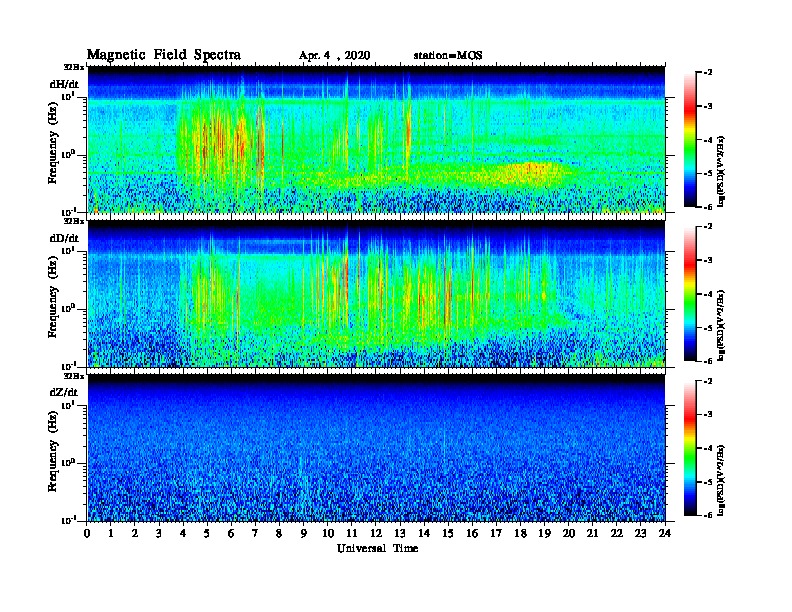Click the dZ/dt spectrogram plot
The height and width of the screenshot is (612, 792).
coord(376,448)
